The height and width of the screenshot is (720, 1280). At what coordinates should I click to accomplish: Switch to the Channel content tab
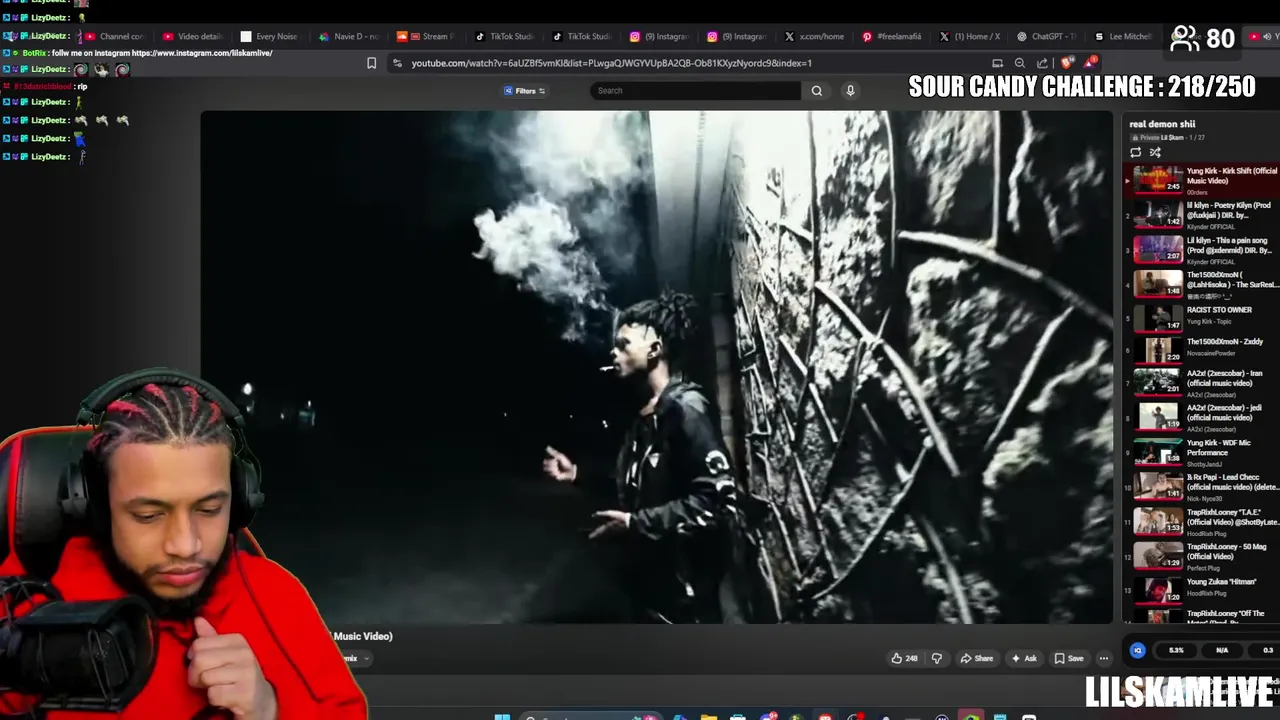(x=114, y=37)
